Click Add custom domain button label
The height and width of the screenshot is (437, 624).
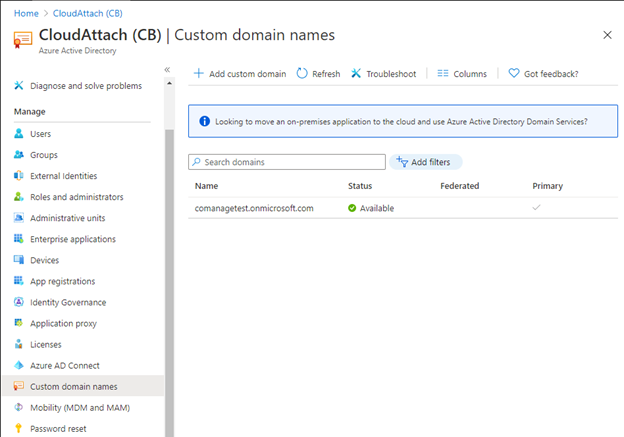pos(248,74)
